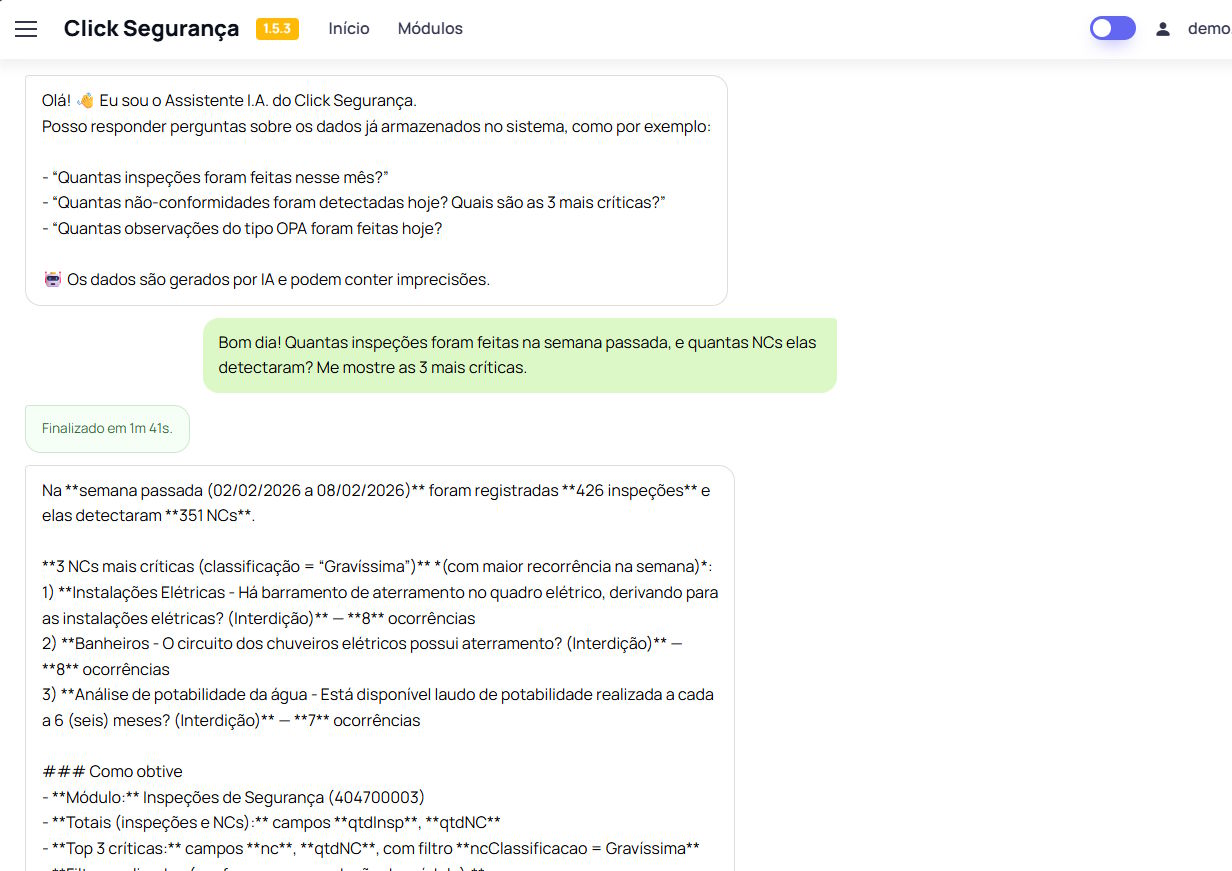Select Módulos in the navigation bar

pyautogui.click(x=430, y=29)
